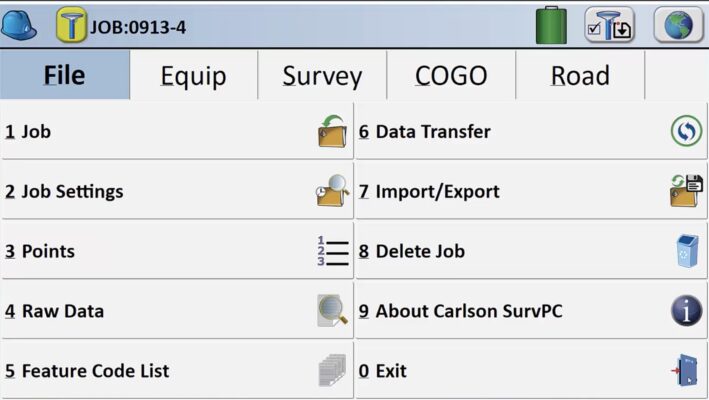Click the JOB:0913-4 title label
The height and width of the screenshot is (400, 709).
(138, 28)
